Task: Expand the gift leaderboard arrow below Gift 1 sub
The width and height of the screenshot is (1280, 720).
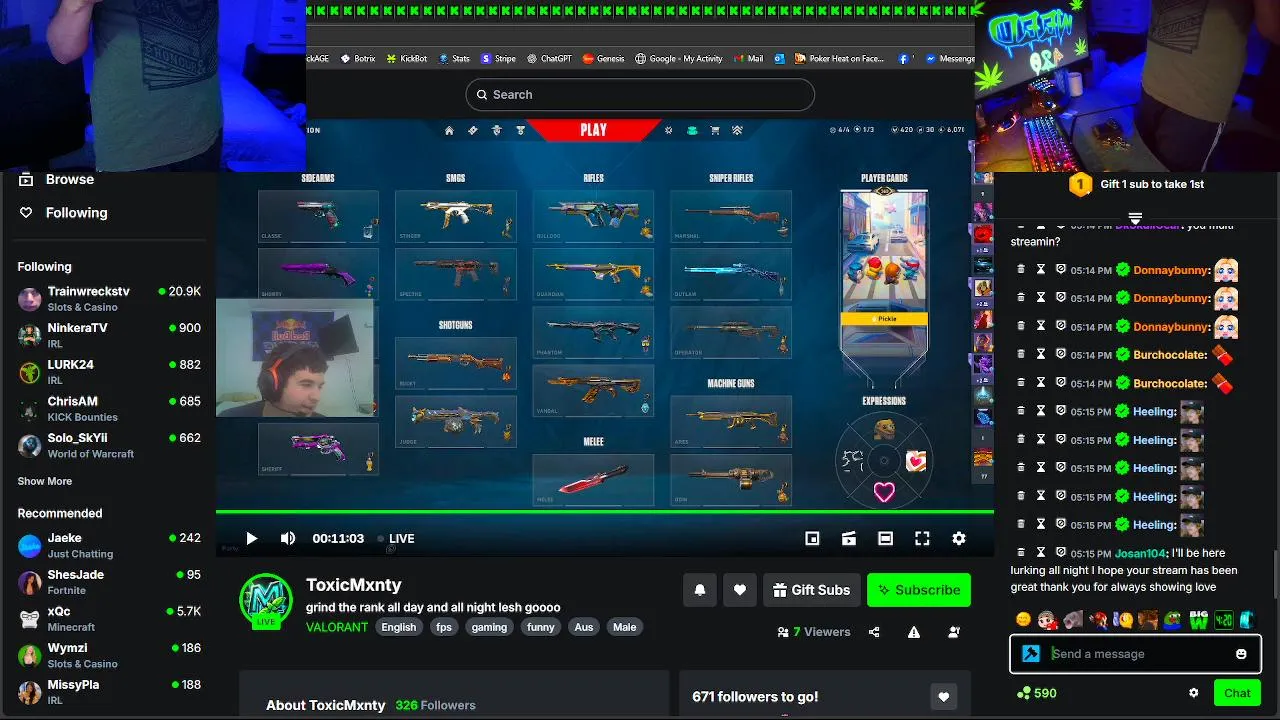Action: coord(1135,217)
